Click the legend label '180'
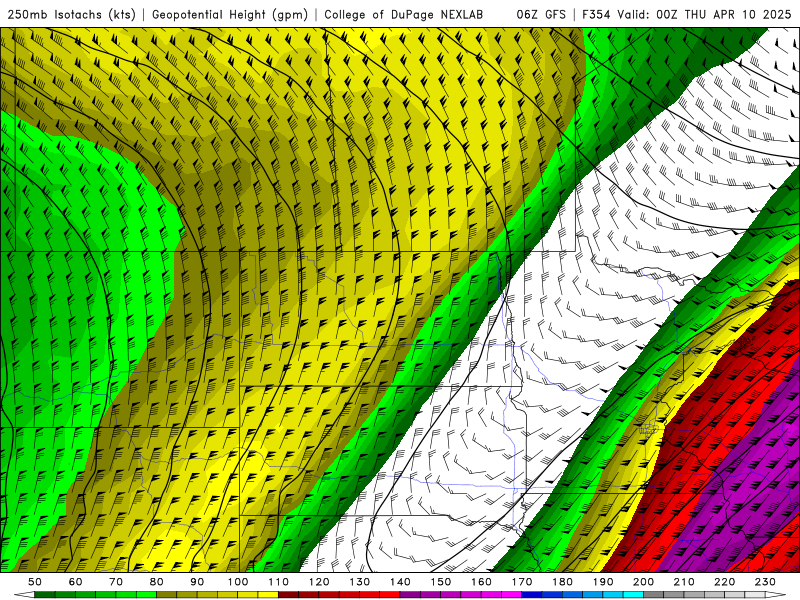The width and height of the screenshot is (800, 600). click(x=562, y=582)
